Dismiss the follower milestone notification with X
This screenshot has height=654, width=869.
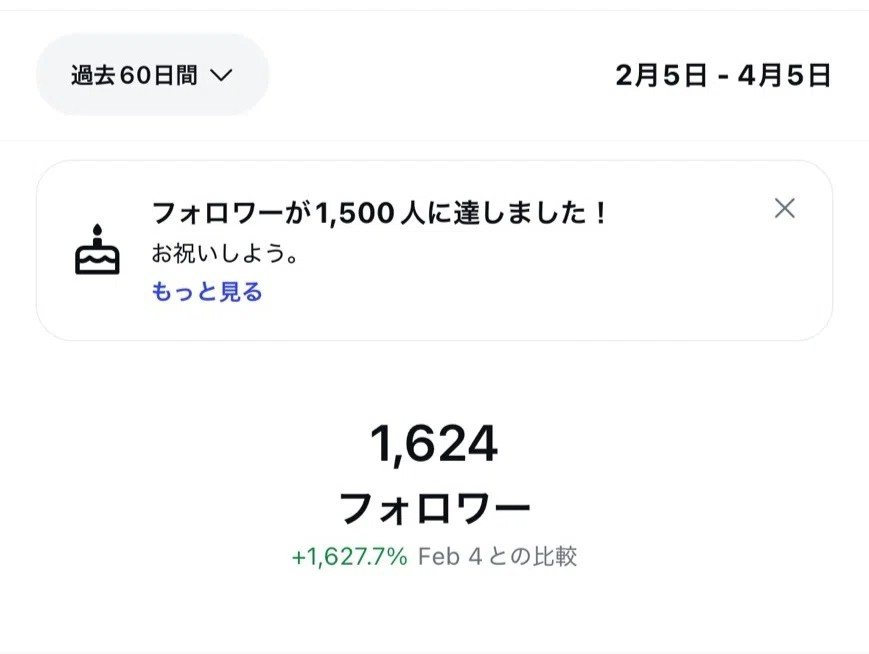(x=785, y=208)
